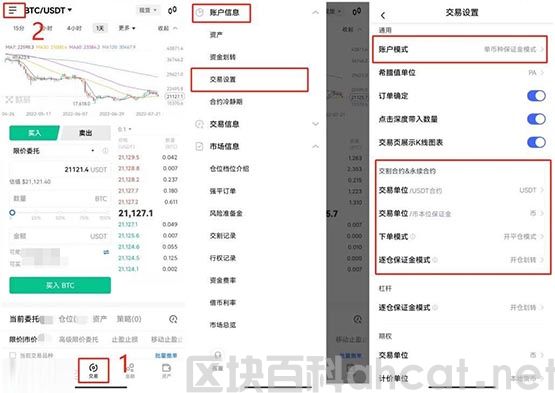
Task: Expand the 交易信息 section chevron
Action: point(315,124)
